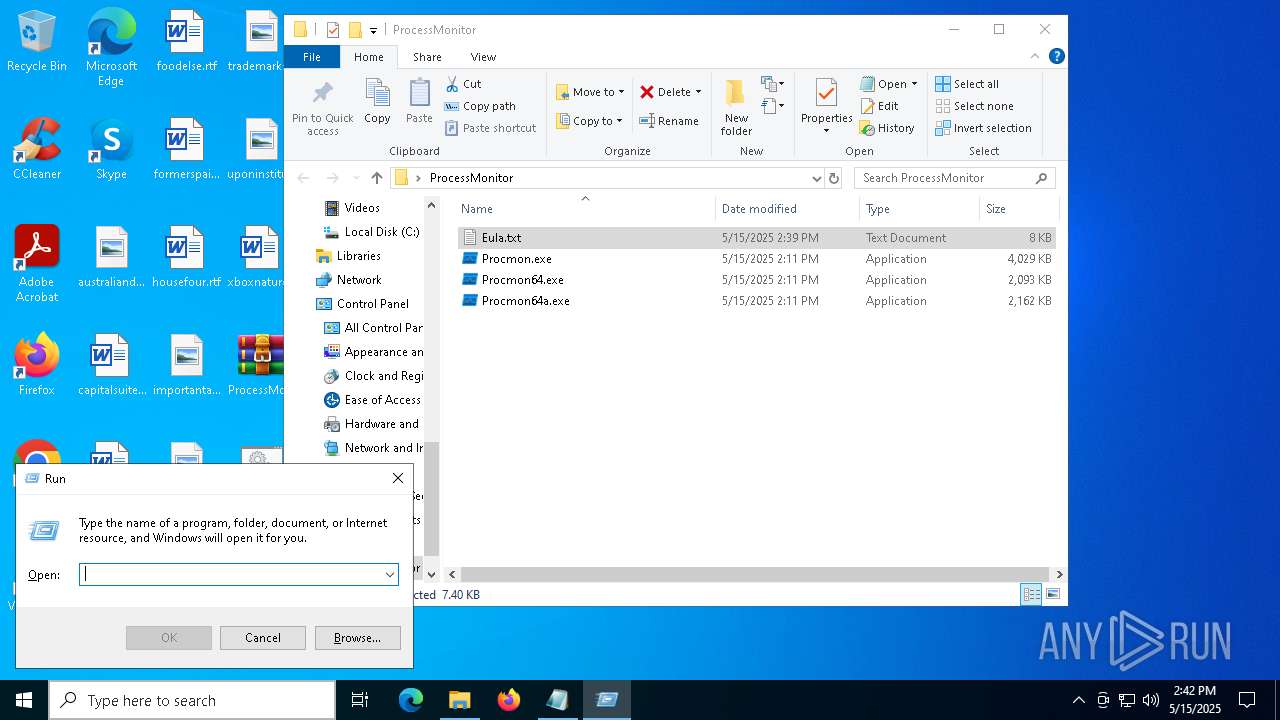
Task: Open Quick Access Toolbar customize arrow
Action: tap(373, 30)
